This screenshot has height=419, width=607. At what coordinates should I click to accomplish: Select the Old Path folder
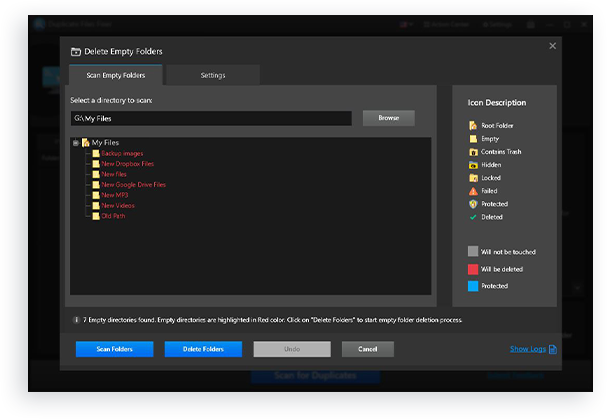click(x=114, y=215)
